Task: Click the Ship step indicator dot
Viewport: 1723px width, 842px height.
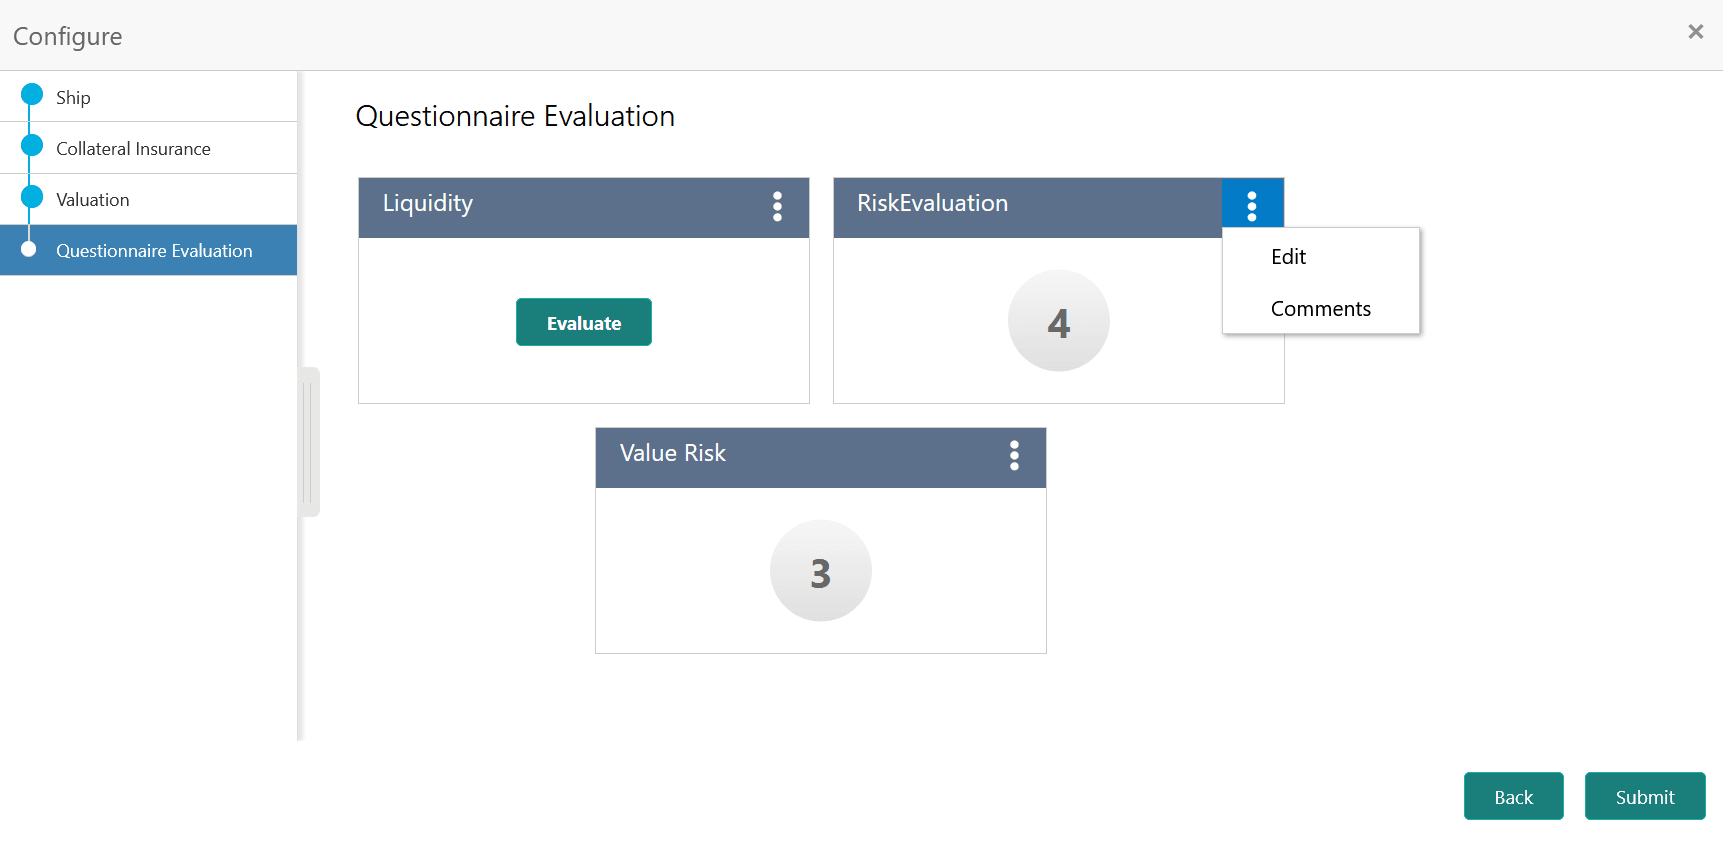Action: [x=30, y=97]
